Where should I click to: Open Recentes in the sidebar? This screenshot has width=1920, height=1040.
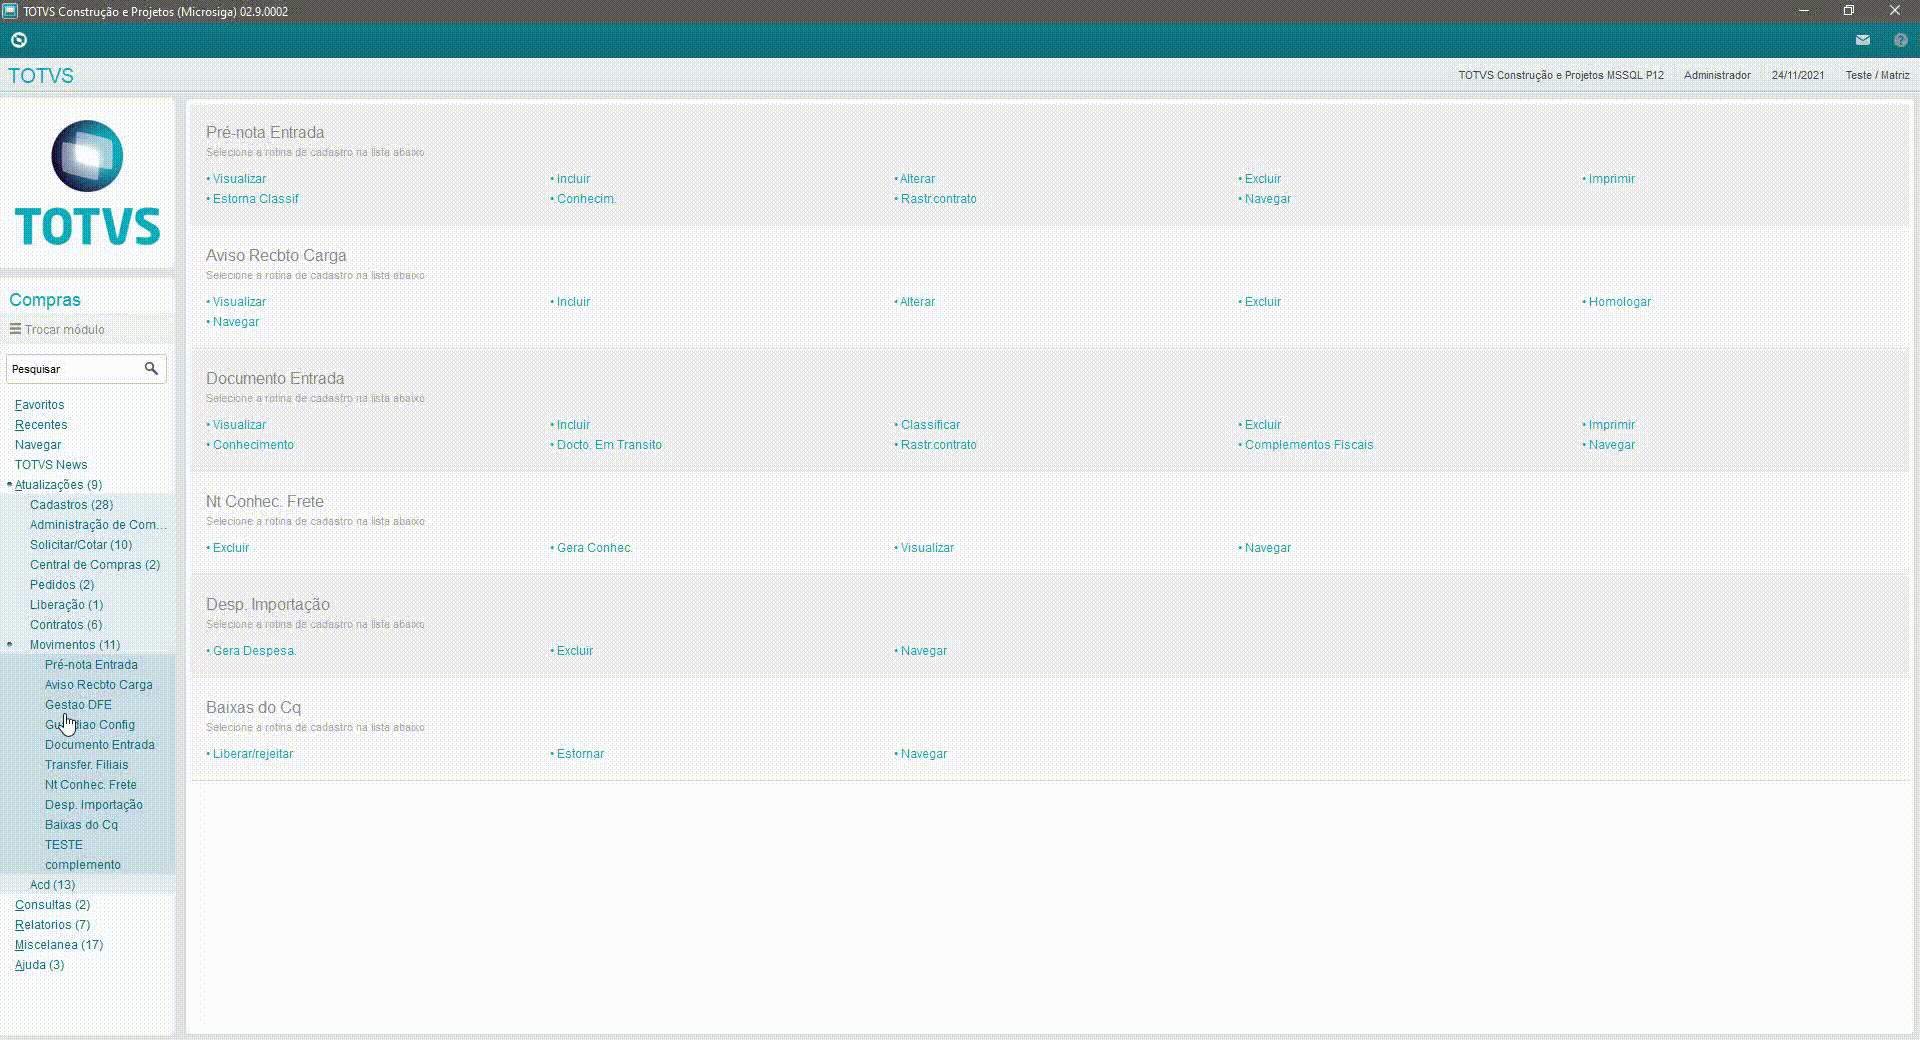[41, 425]
